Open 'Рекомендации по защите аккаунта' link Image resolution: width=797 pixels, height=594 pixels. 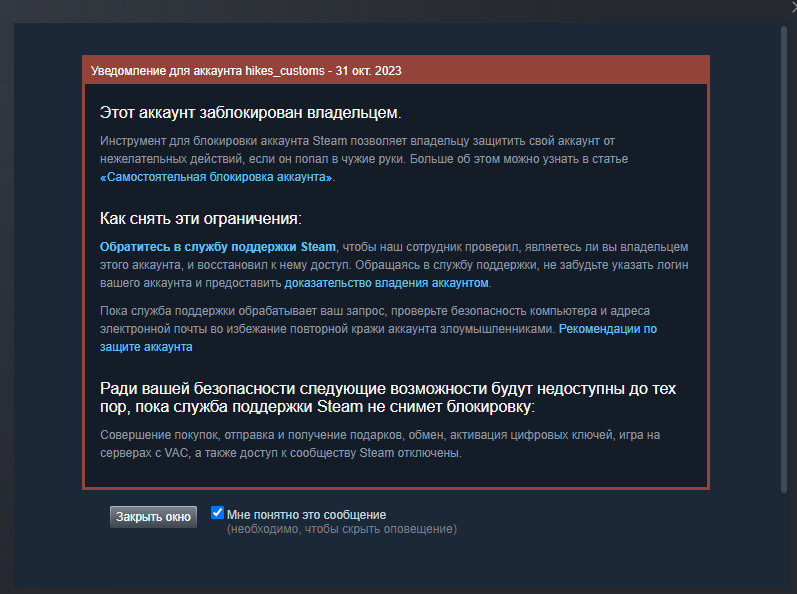pos(607,329)
